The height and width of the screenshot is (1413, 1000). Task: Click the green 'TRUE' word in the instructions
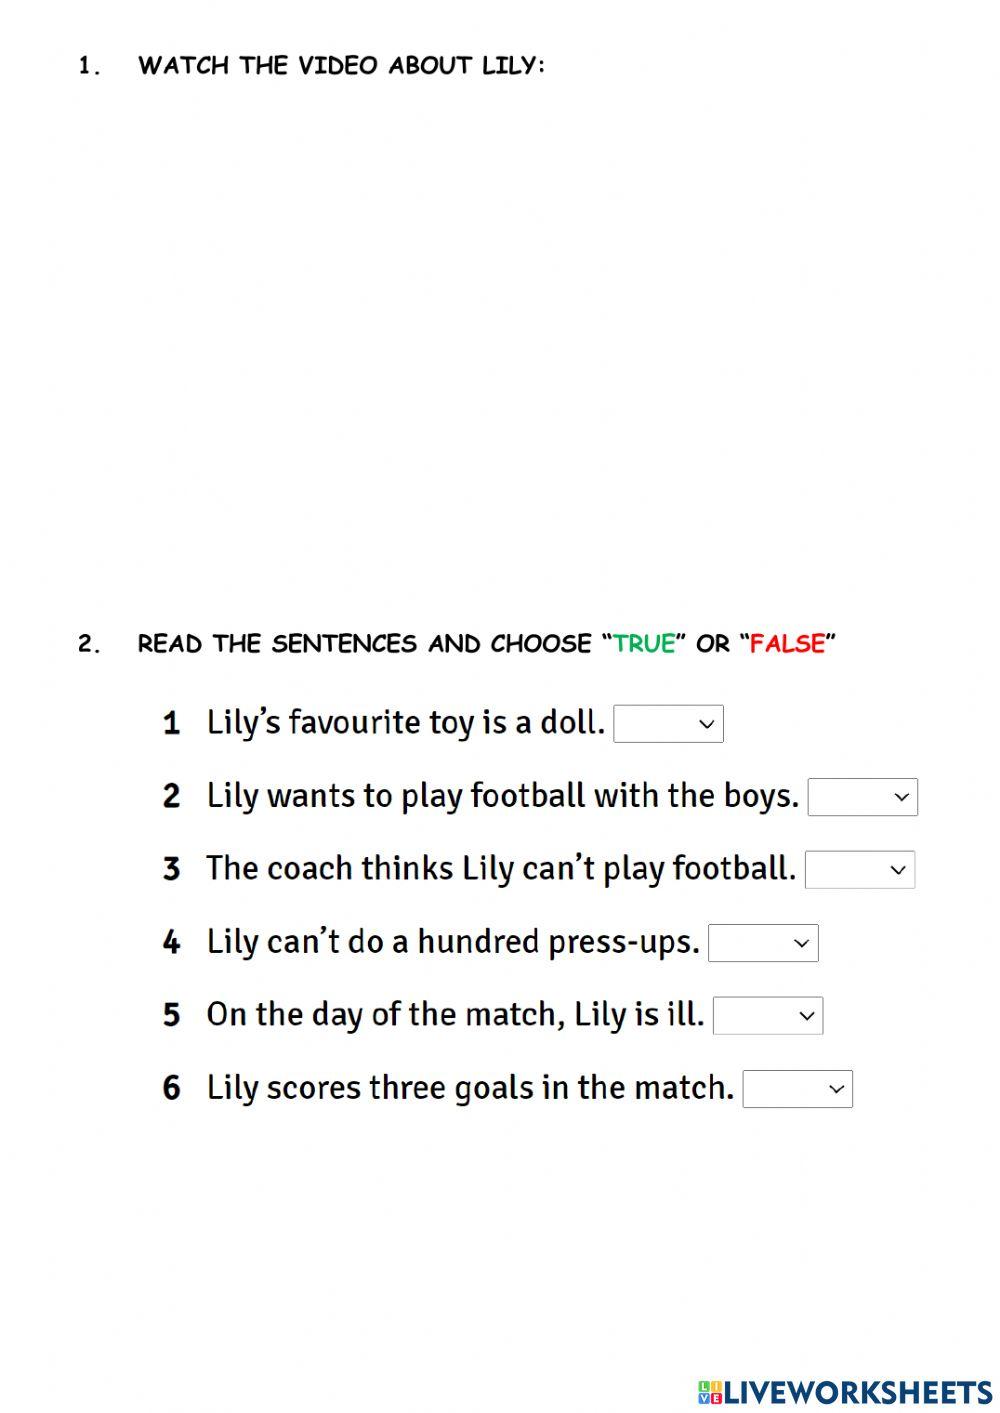[x=644, y=644]
